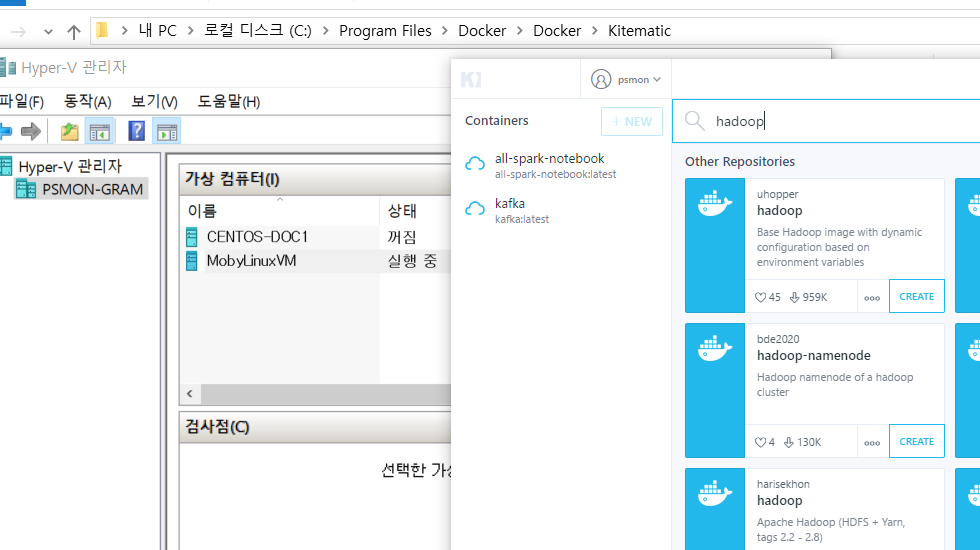
Task: Navigate up with the Explorer up arrow
Action: coord(73,31)
